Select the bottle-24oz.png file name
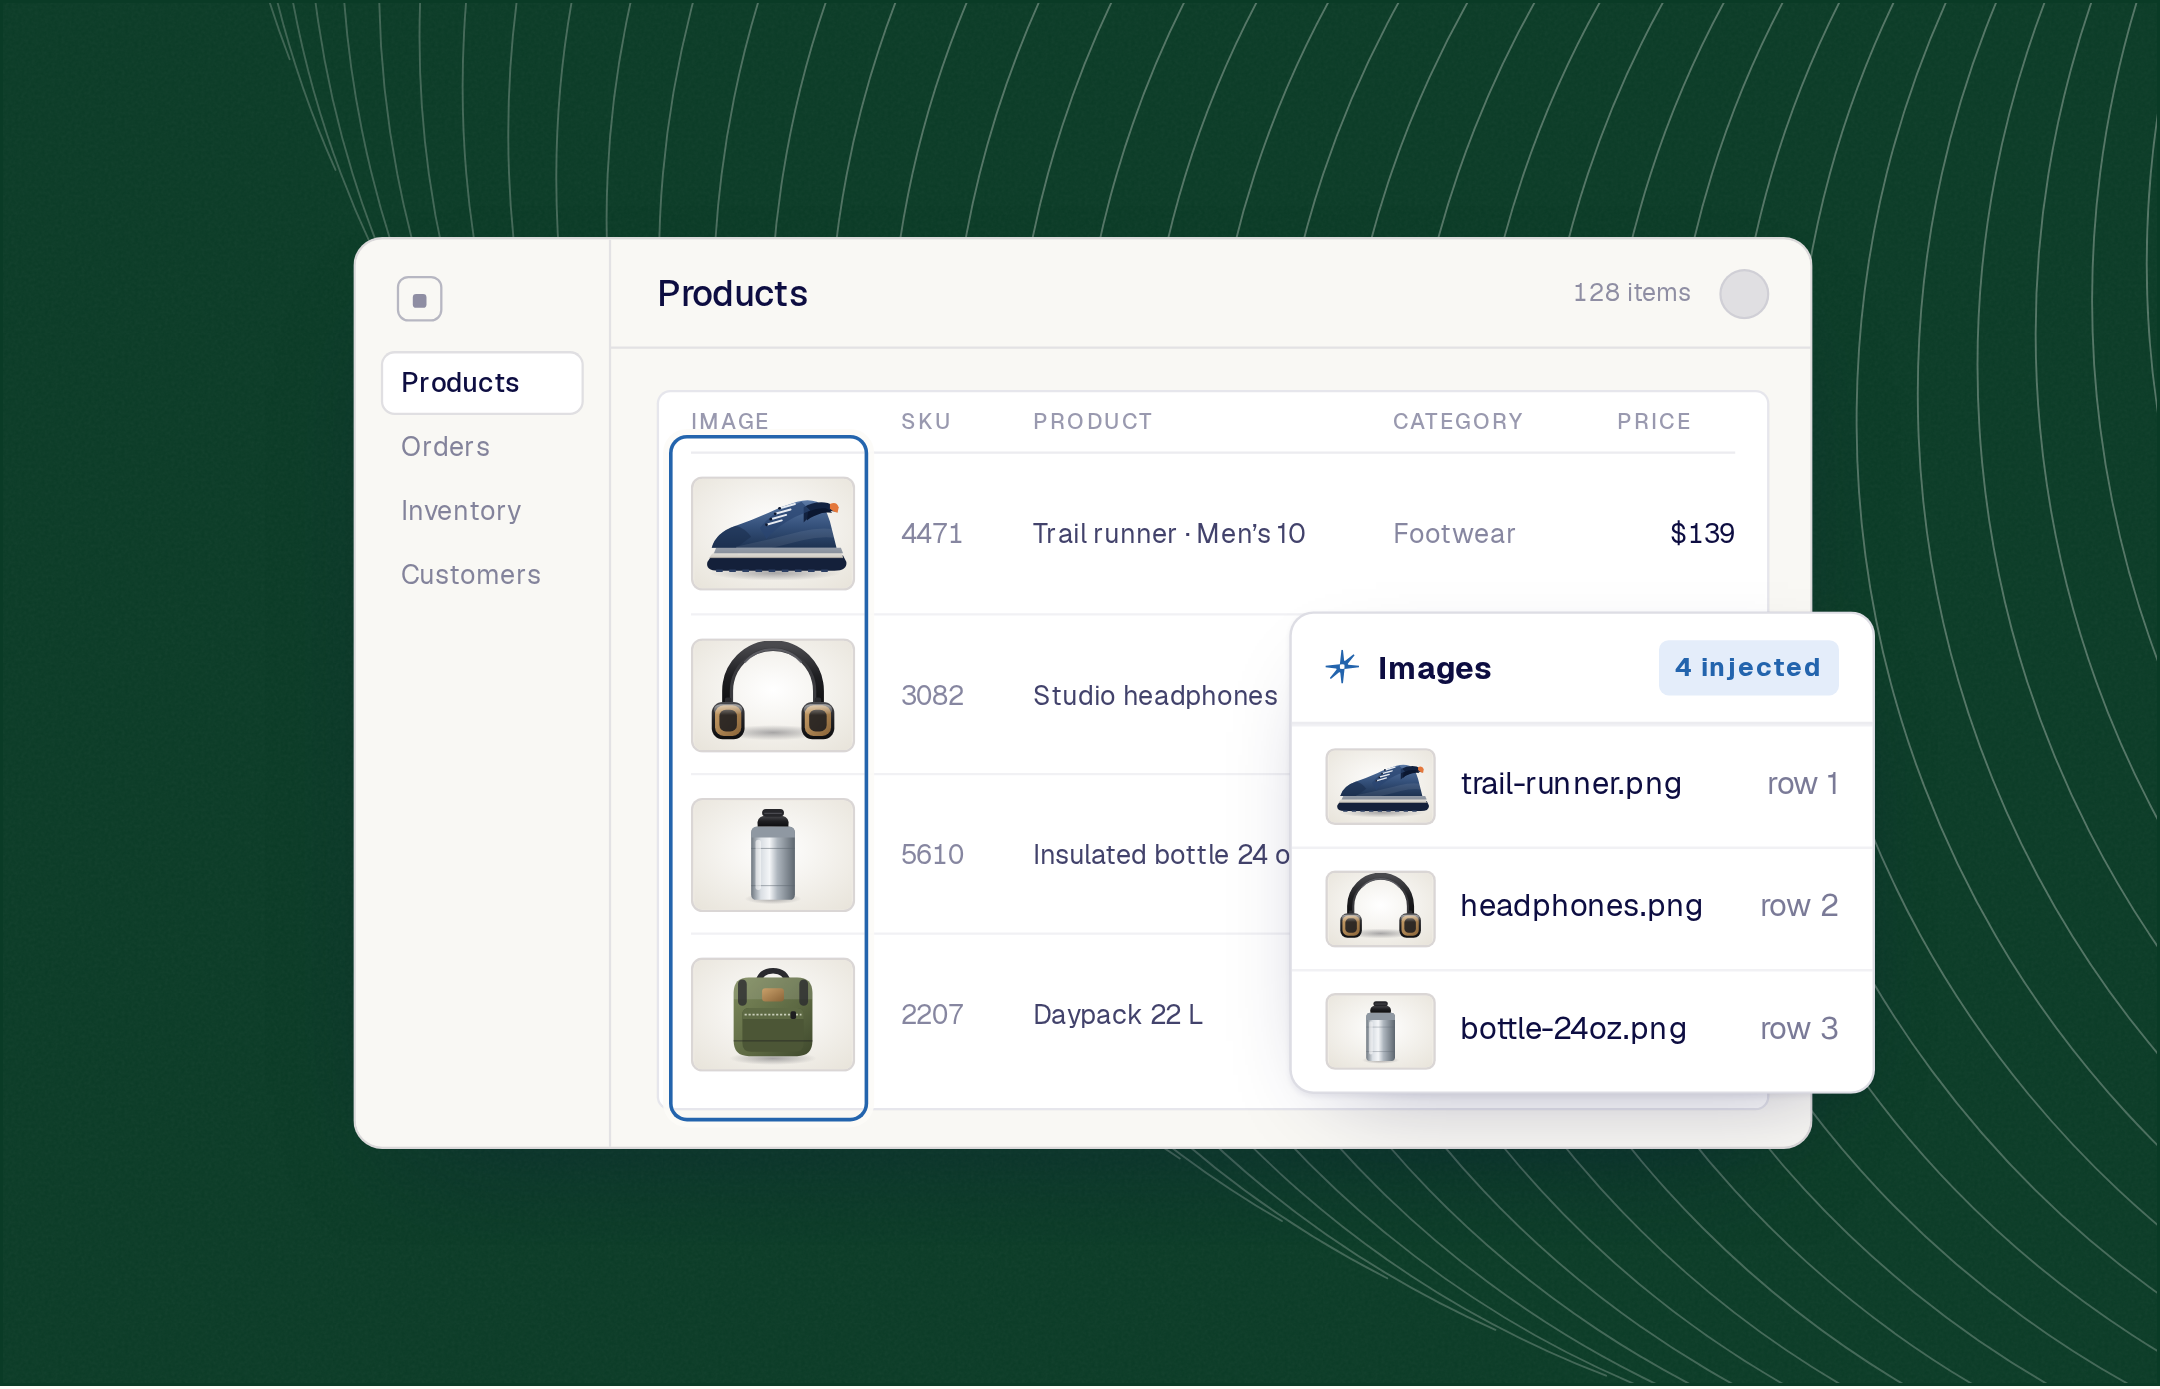 pos(1574,1029)
